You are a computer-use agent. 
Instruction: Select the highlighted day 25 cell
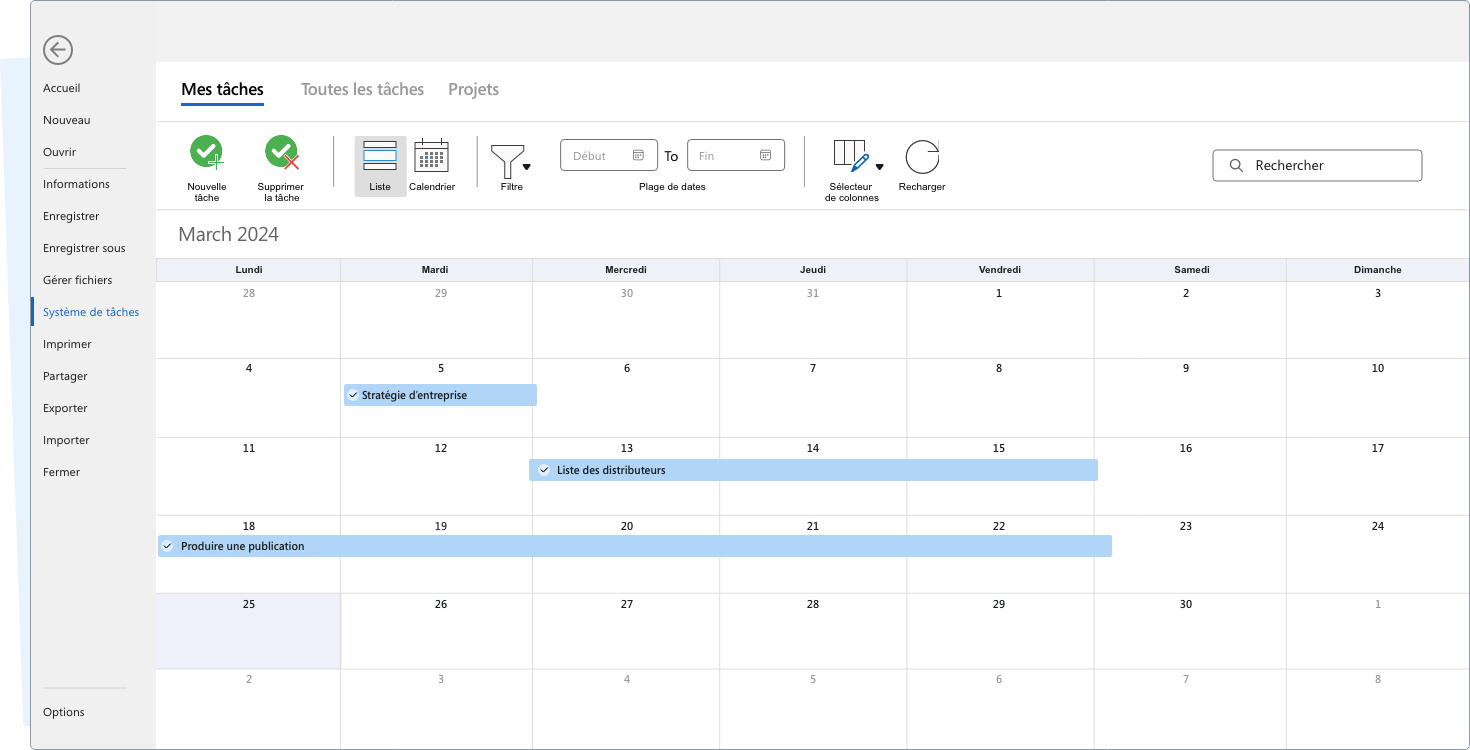(249, 631)
